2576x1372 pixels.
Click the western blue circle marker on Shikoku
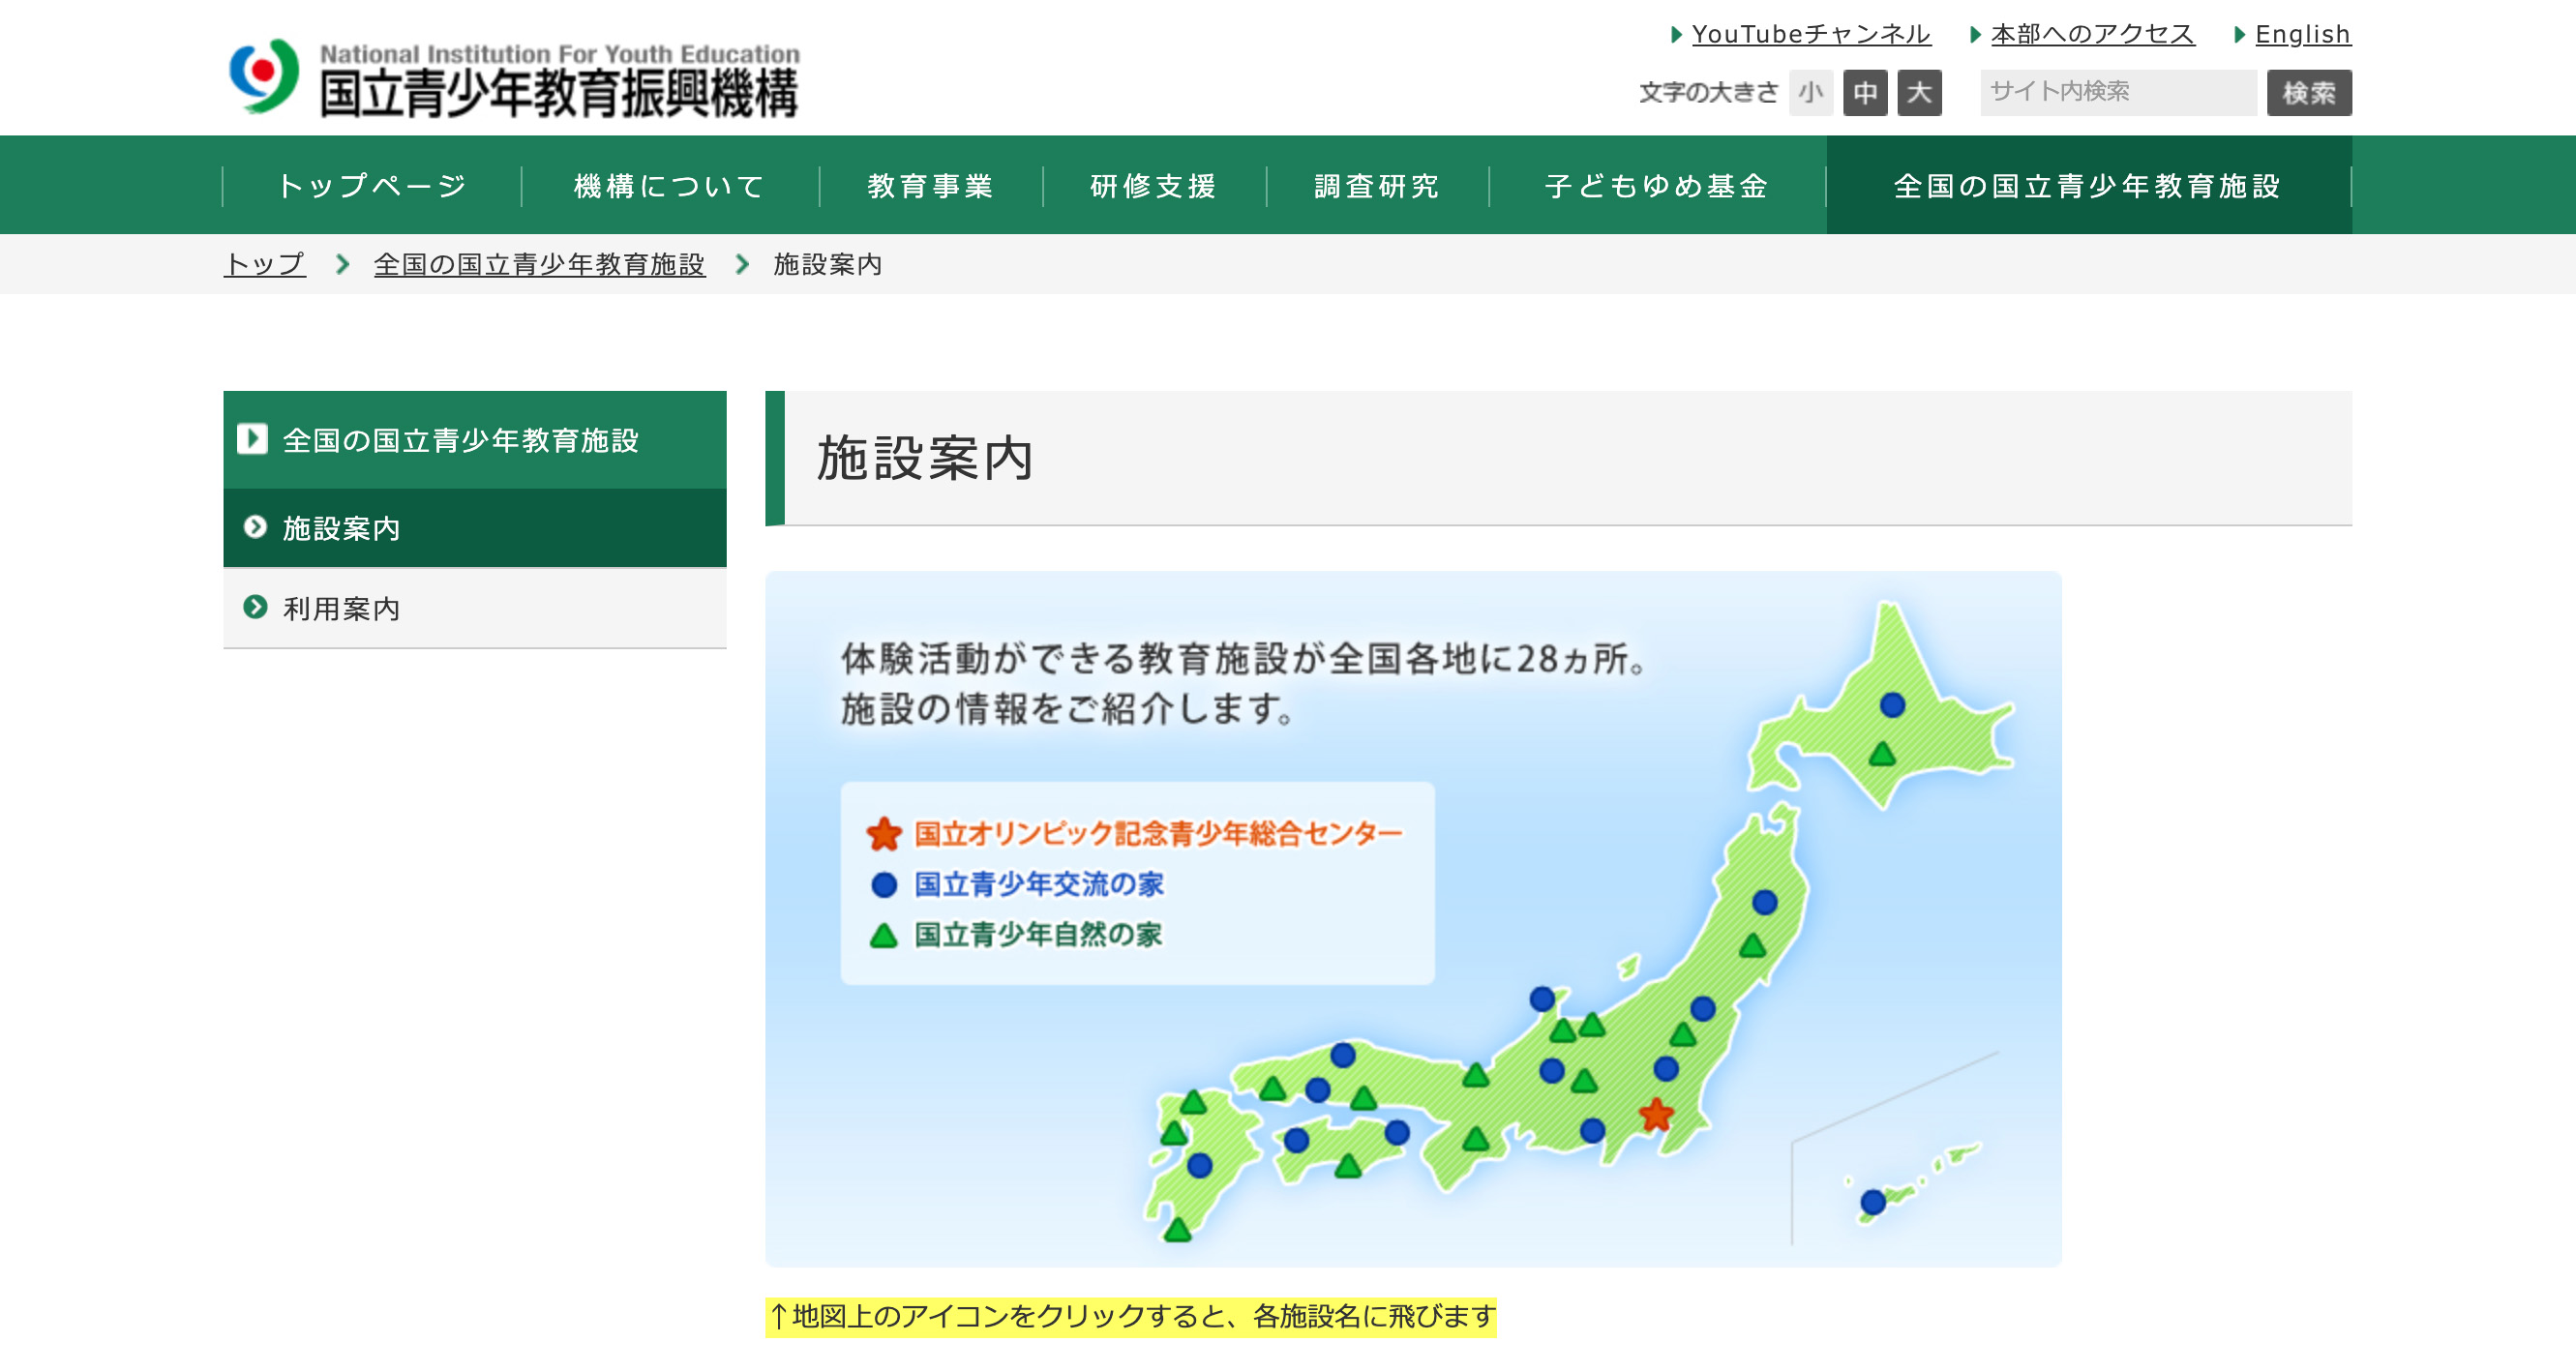pos(1296,1140)
